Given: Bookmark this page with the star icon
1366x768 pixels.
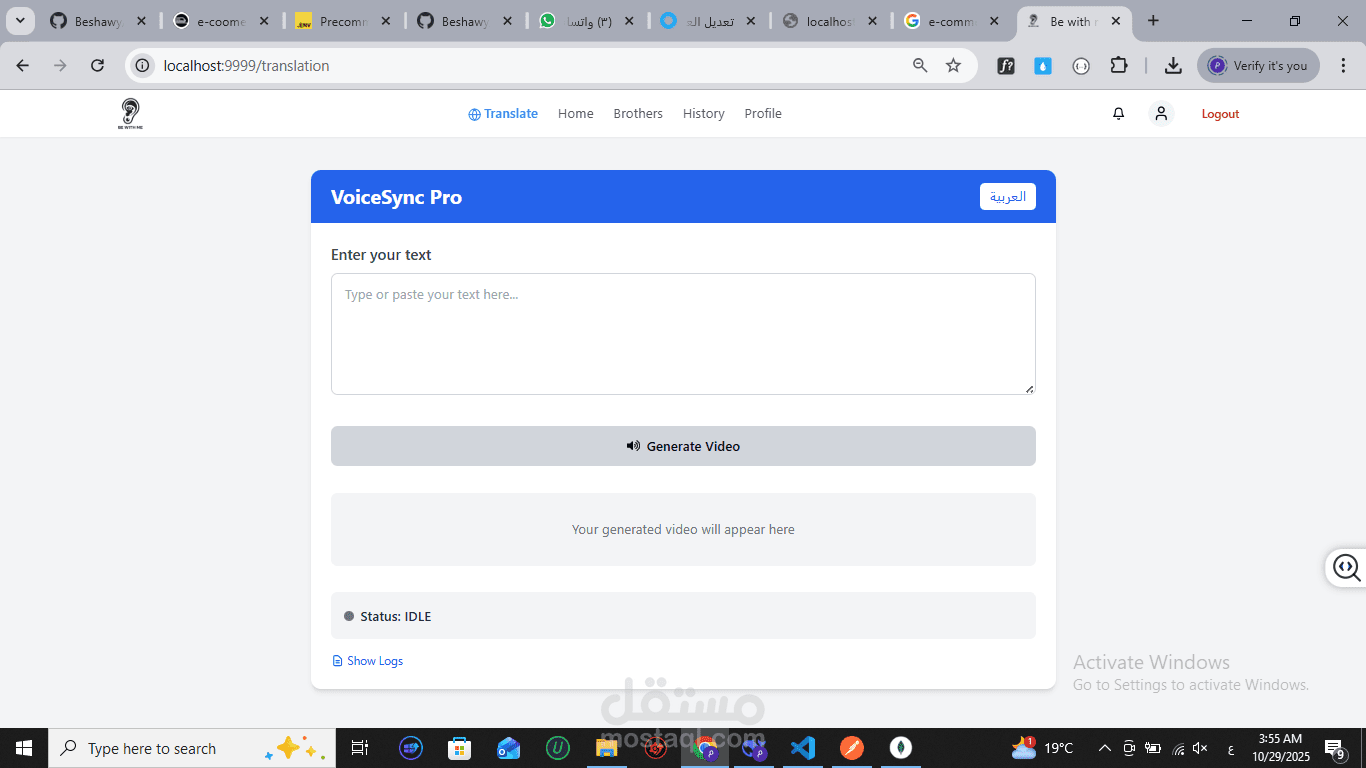Looking at the screenshot, I should click(953, 66).
